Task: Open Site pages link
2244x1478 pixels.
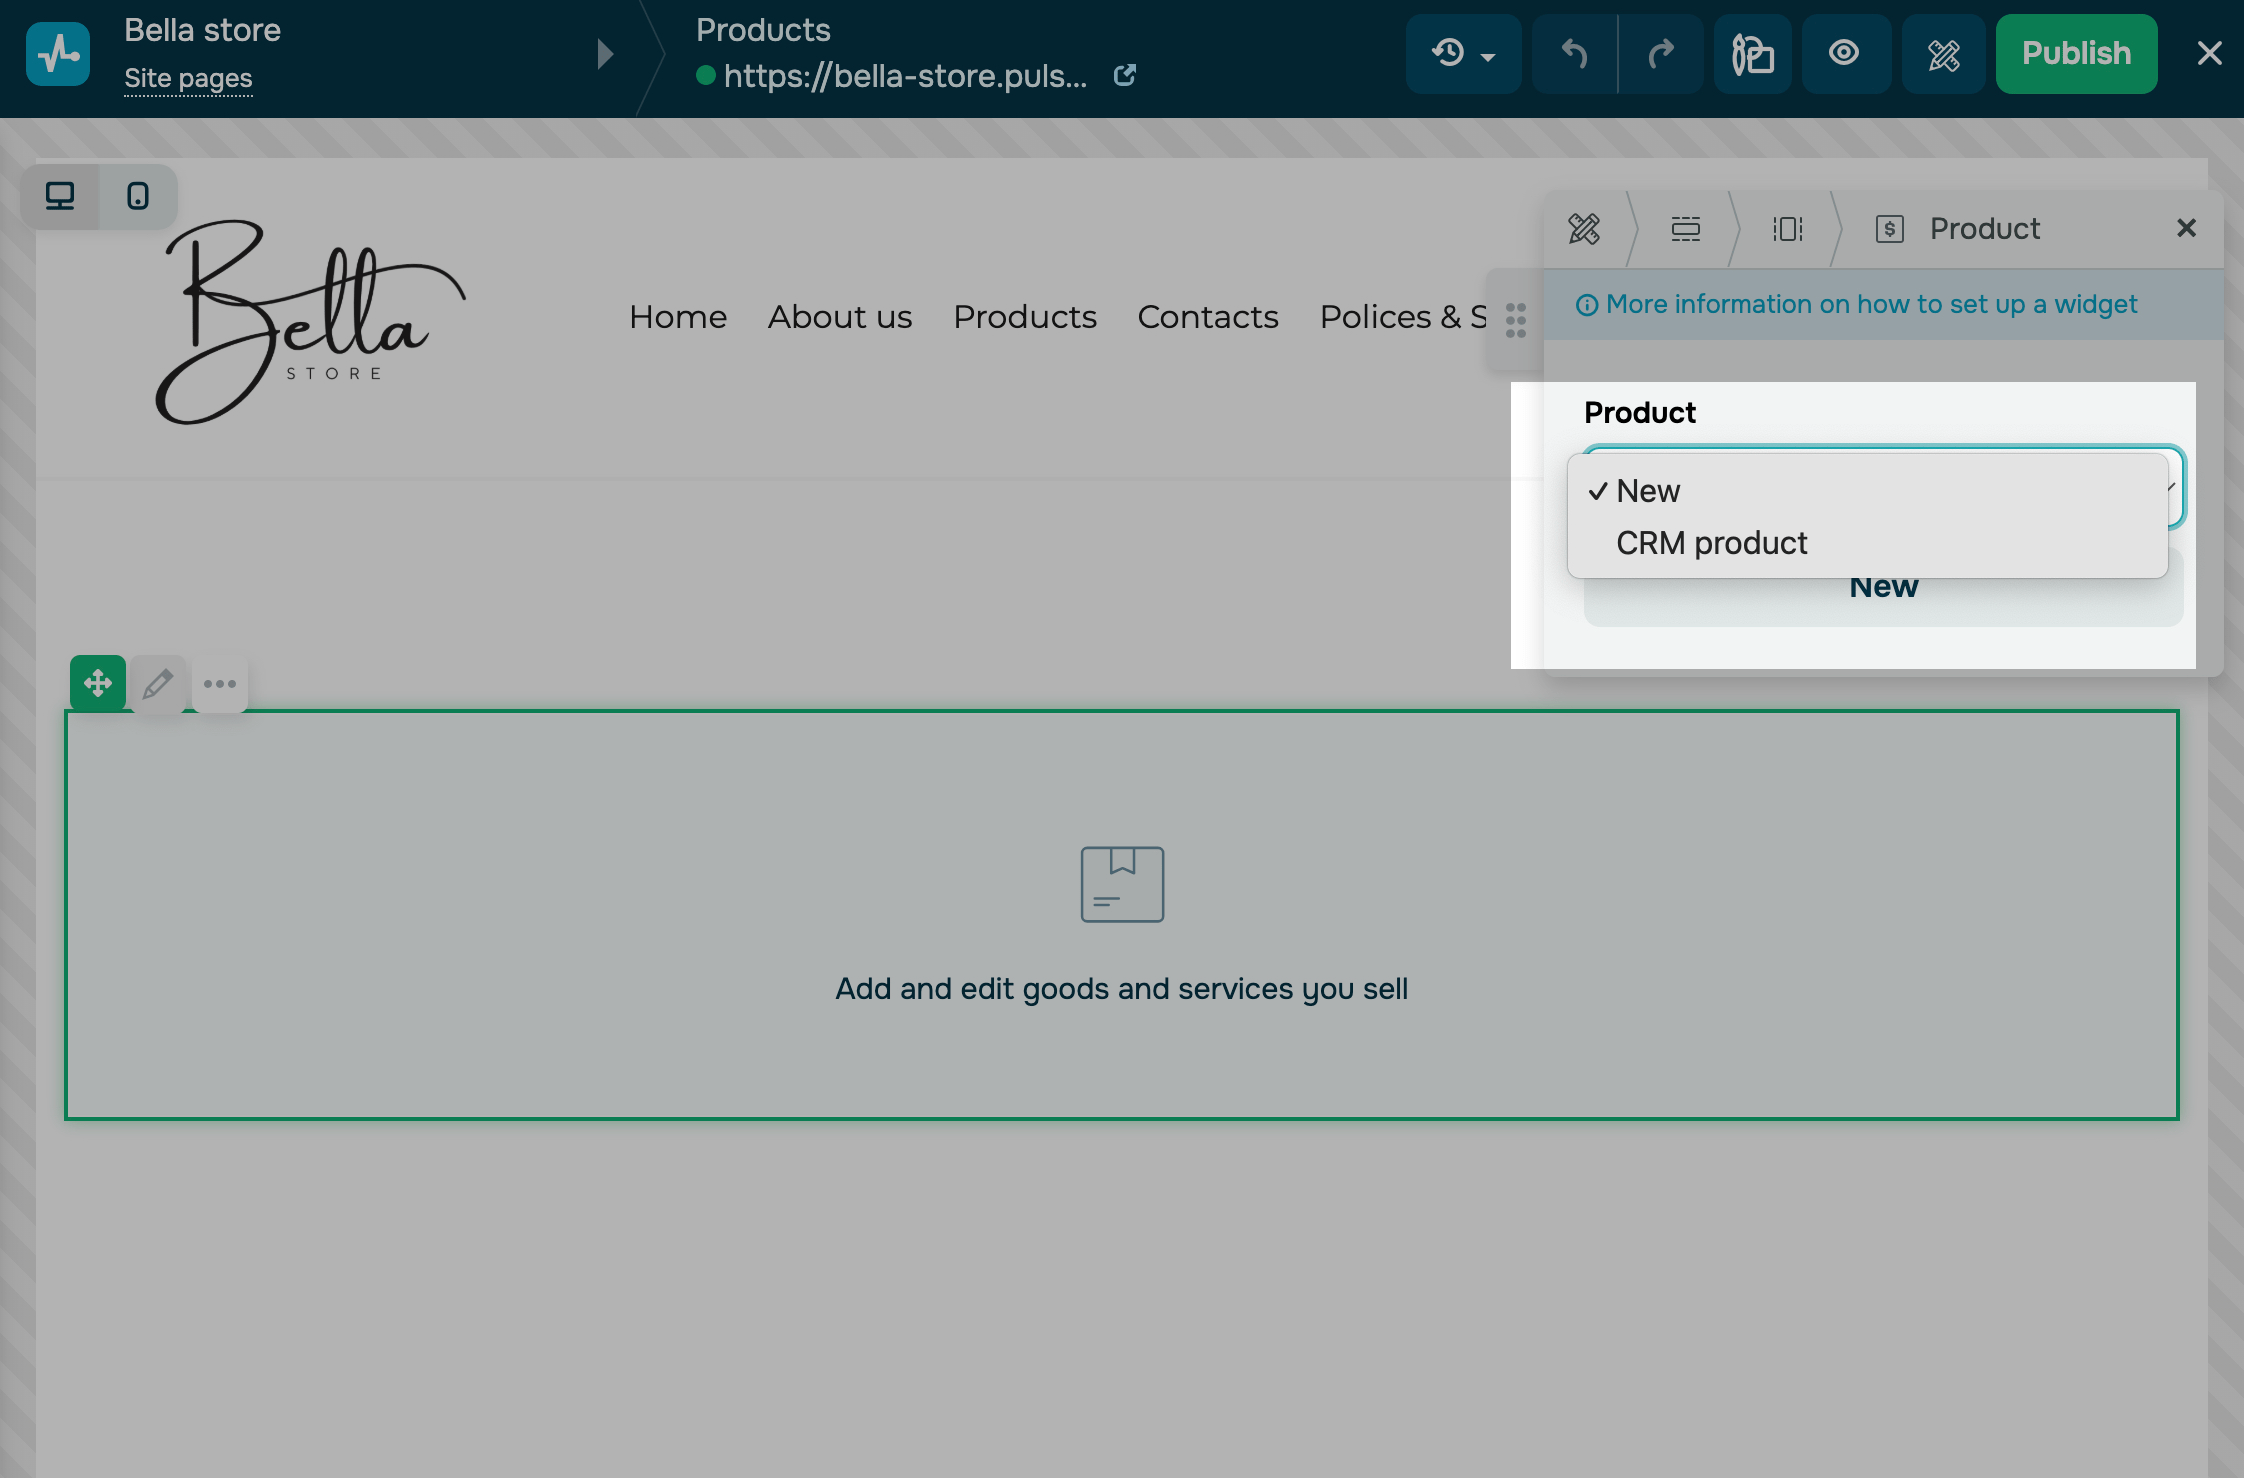Action: (x=188, y=78)
